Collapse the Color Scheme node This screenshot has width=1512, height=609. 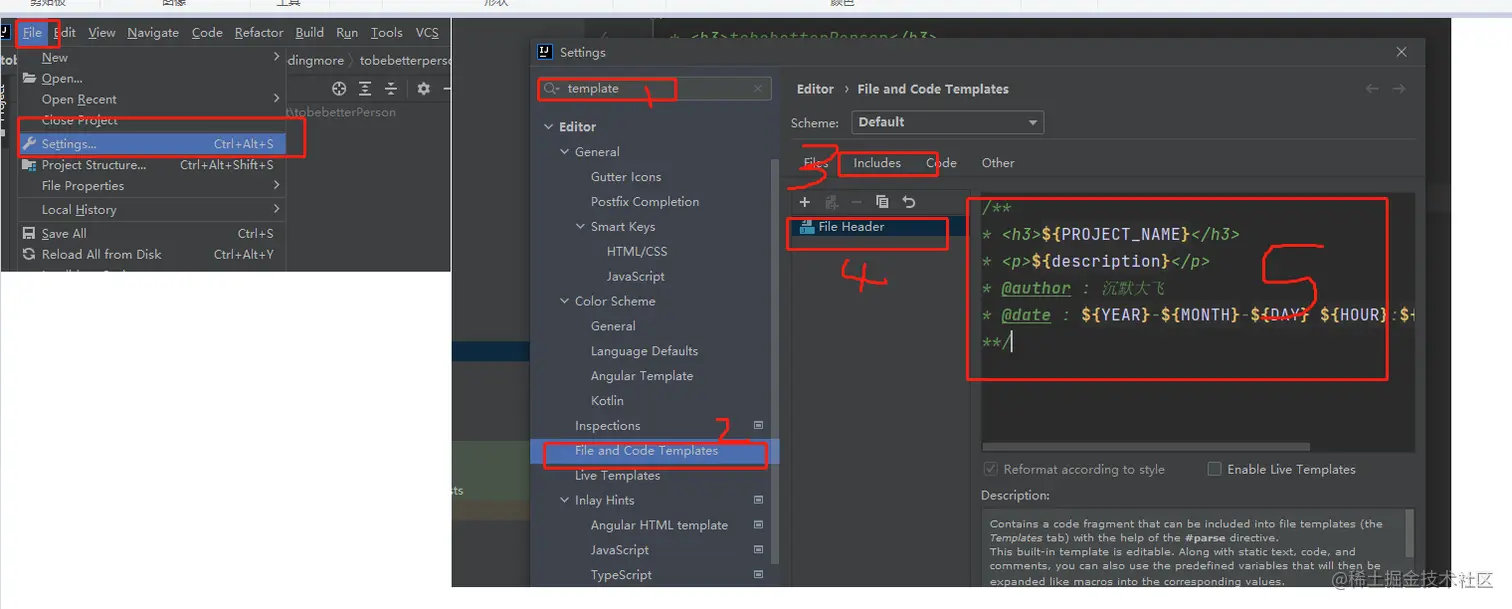coord(565,301)
